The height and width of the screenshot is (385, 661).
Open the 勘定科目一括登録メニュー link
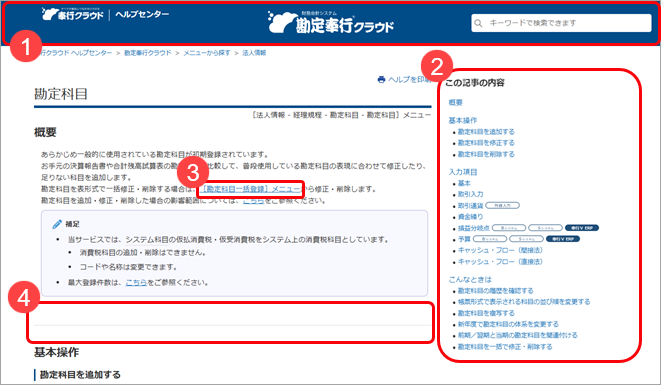click(252, 189)
